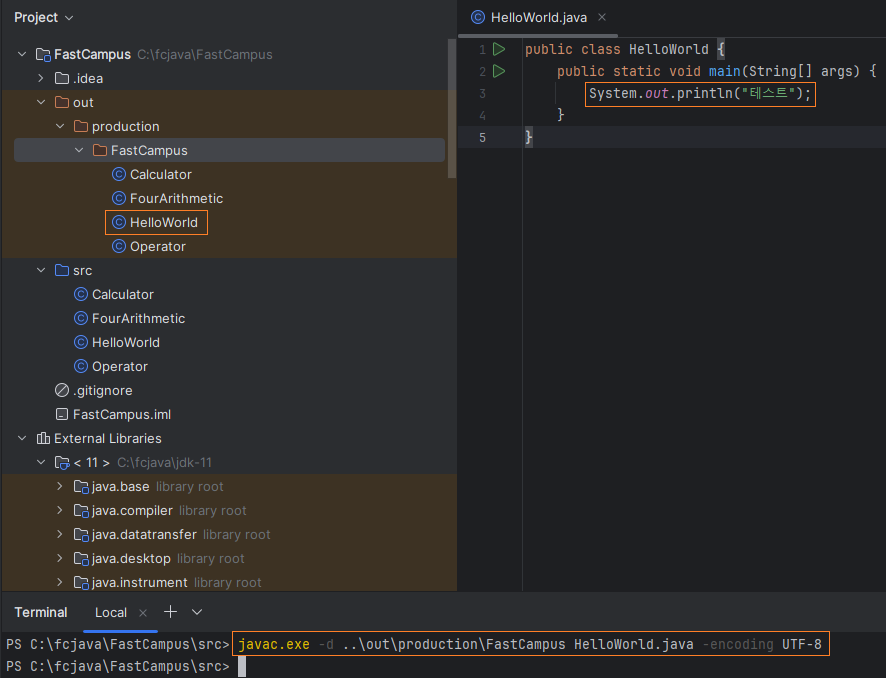Expand java.instrument library root

pyautogui.click(x=60, y=582)
